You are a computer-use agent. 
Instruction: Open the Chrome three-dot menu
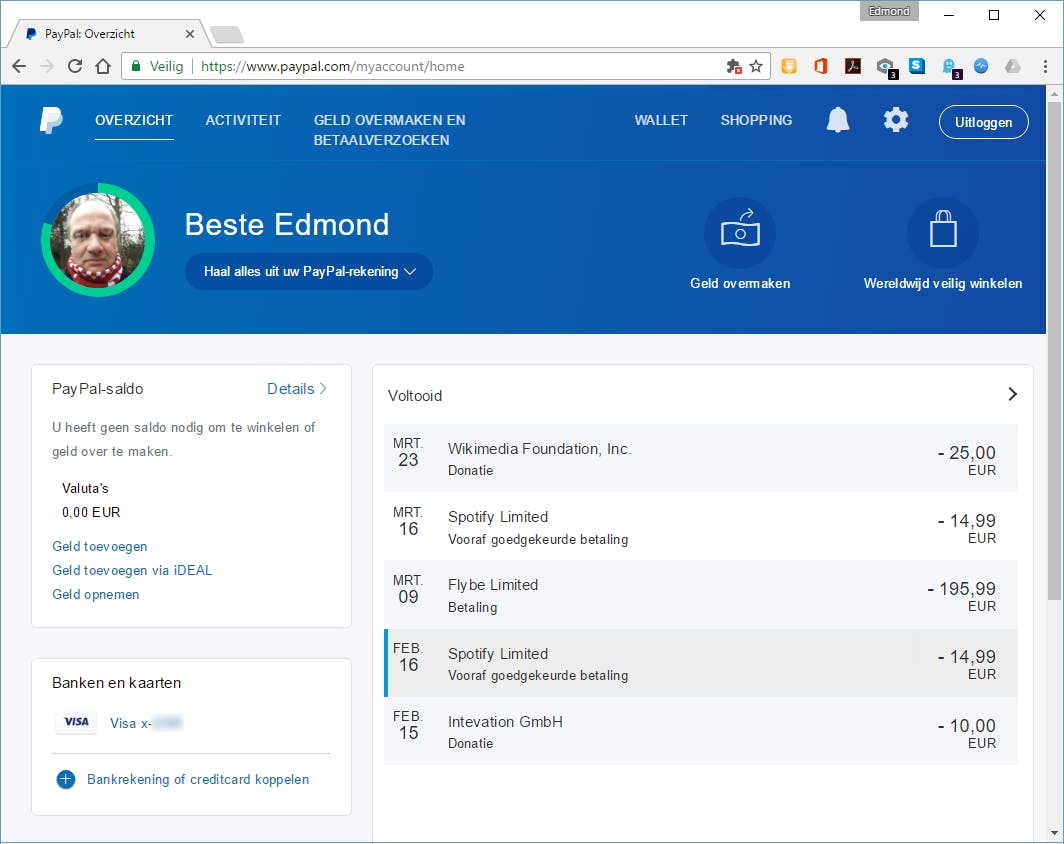[x=1045, y=67]
